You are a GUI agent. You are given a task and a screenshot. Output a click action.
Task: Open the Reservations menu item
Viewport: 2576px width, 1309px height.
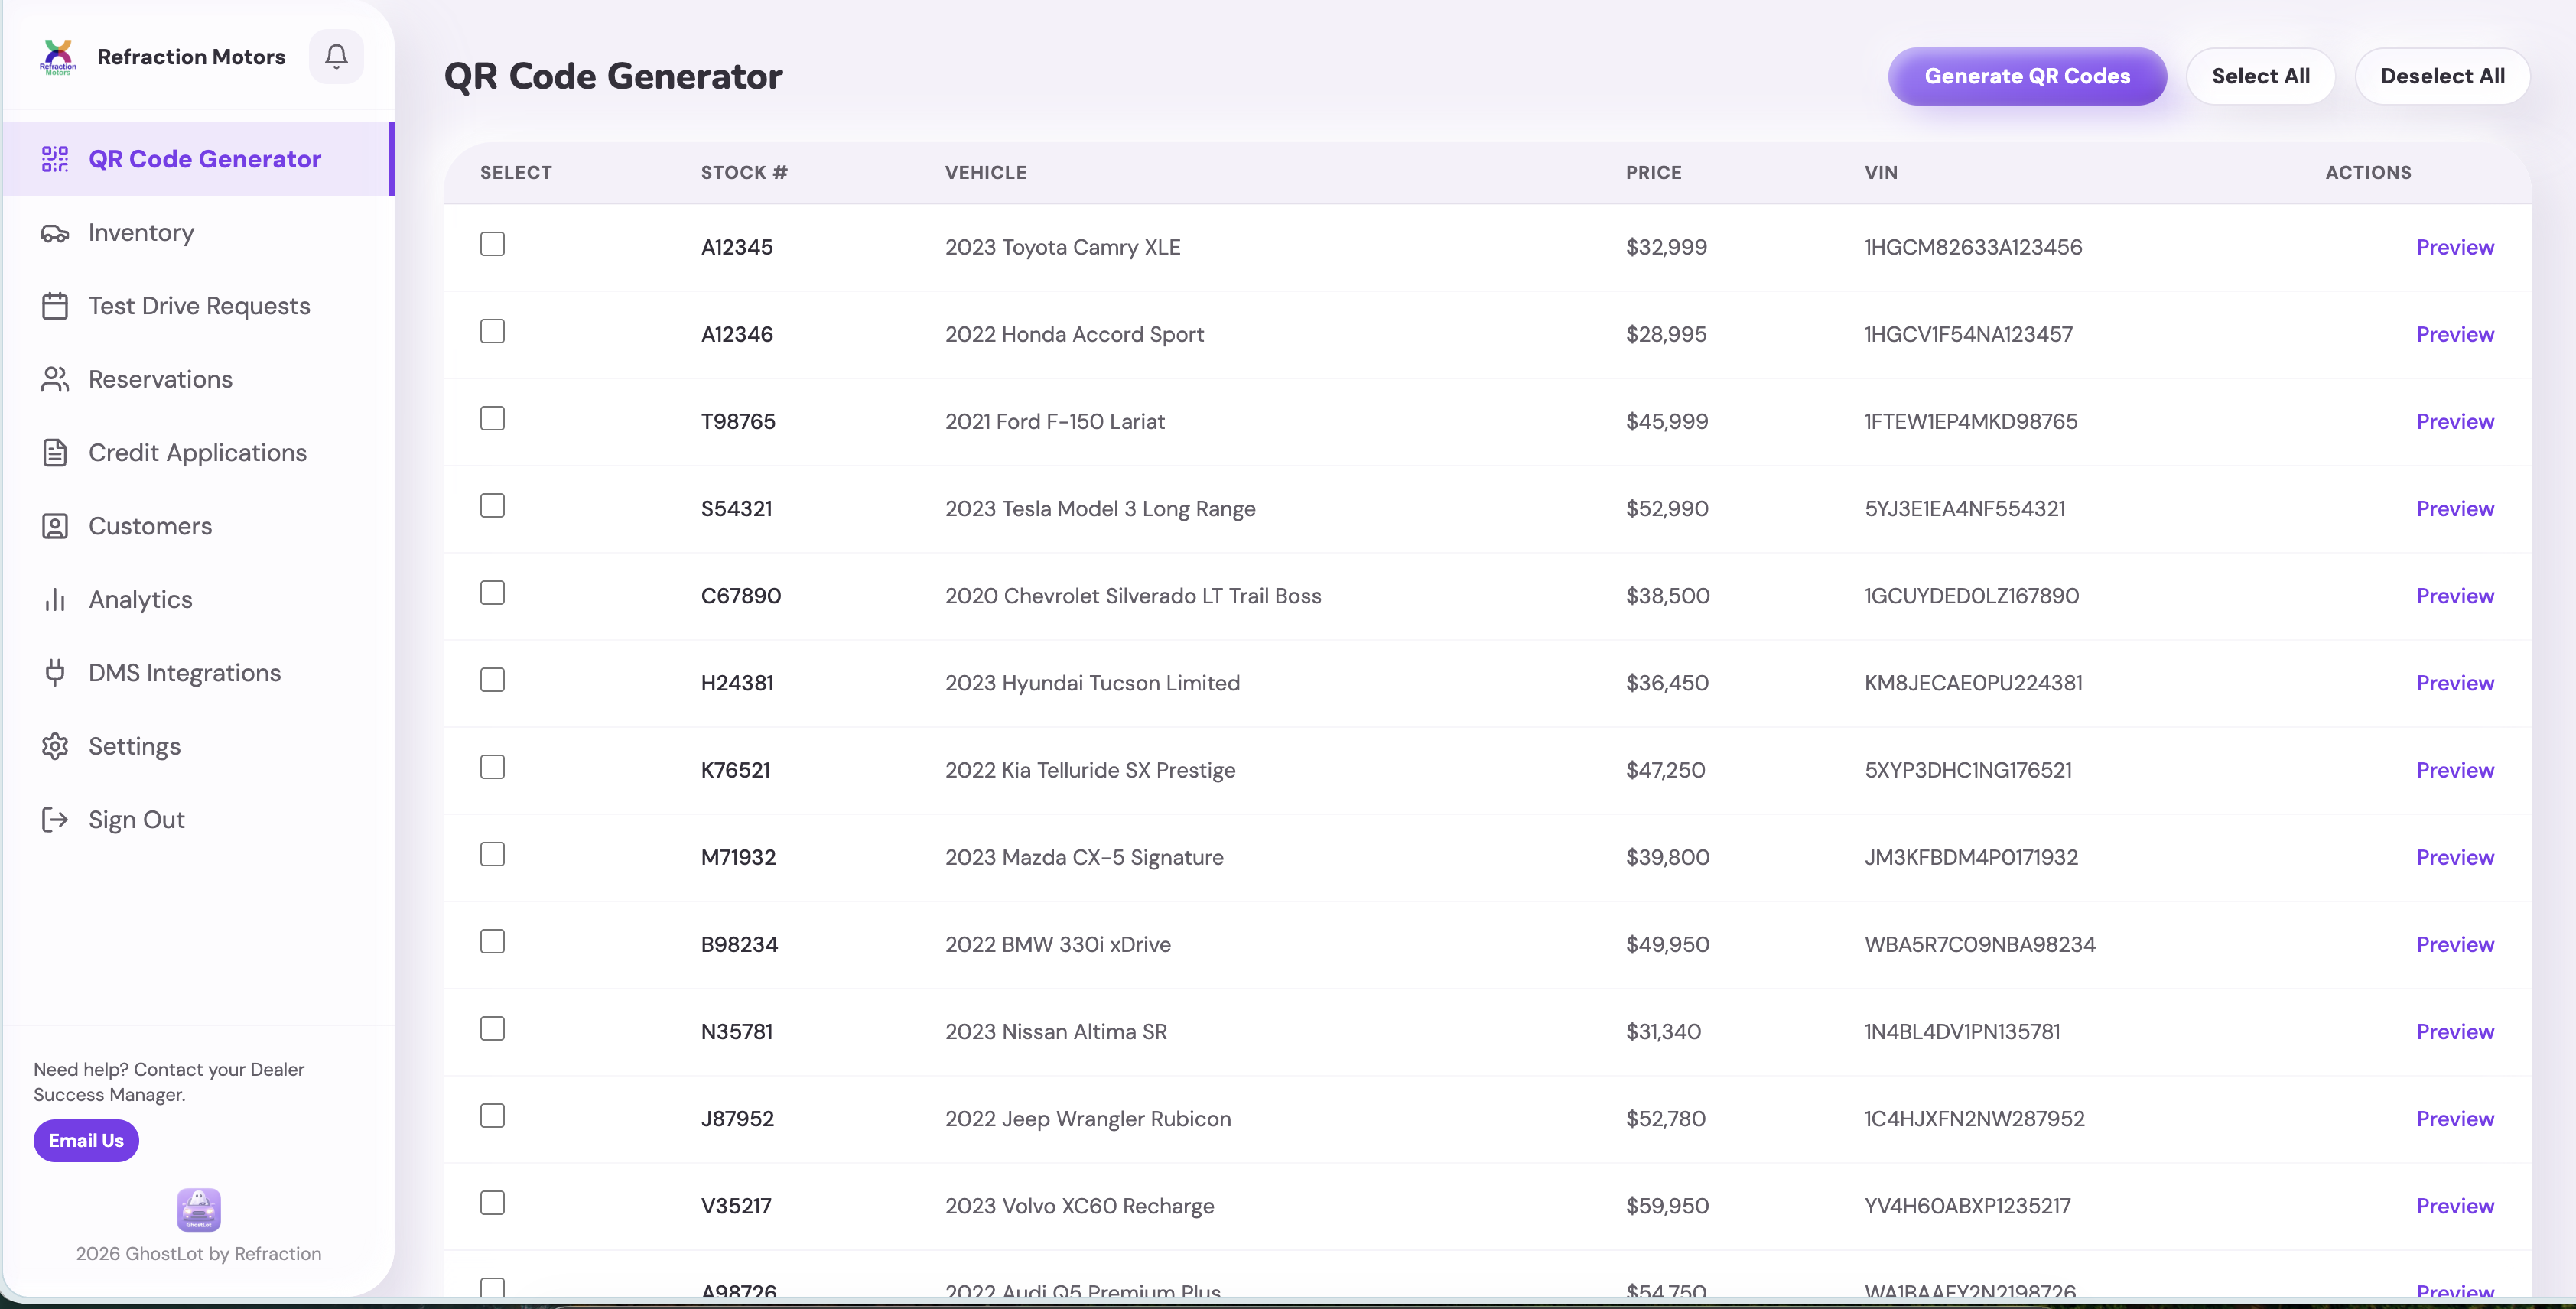(x=160, y=380)
